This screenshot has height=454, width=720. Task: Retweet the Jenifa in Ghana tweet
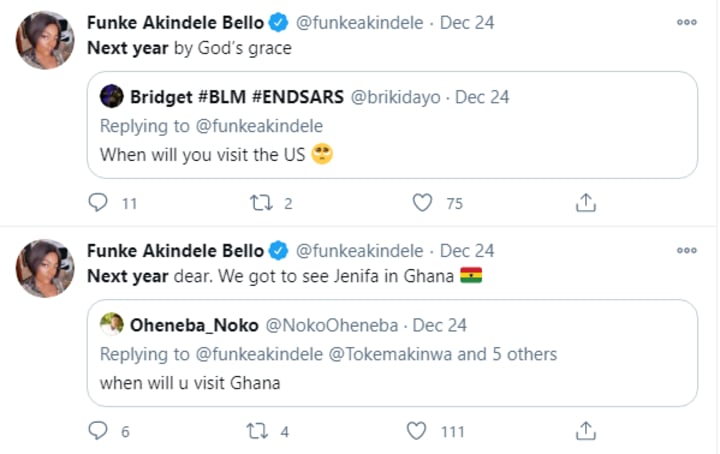260,431
